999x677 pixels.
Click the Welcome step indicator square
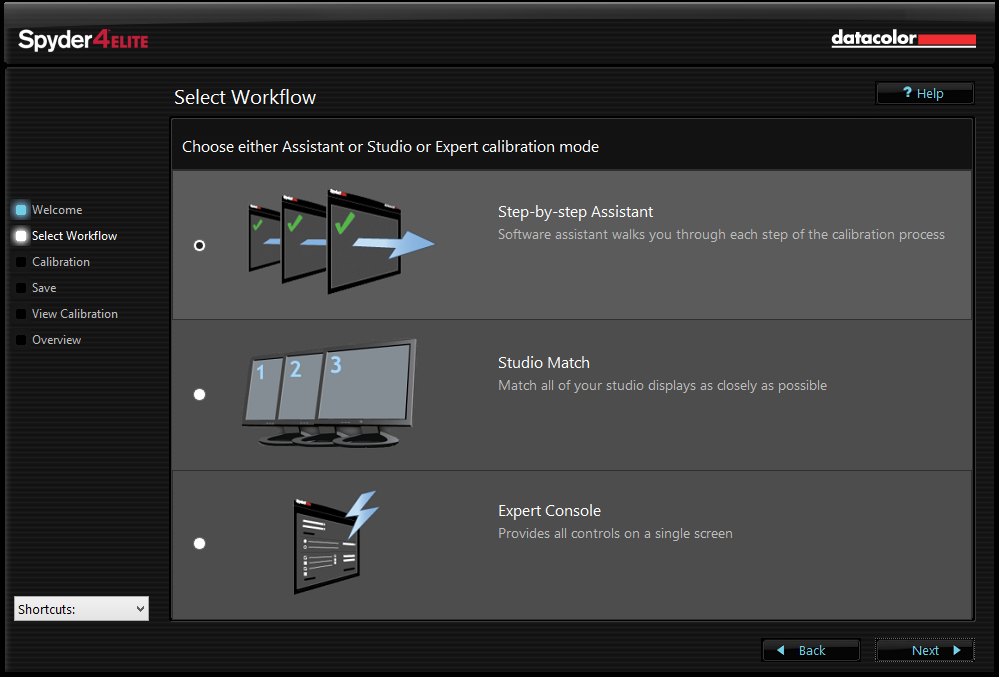(x=20, y=209)
